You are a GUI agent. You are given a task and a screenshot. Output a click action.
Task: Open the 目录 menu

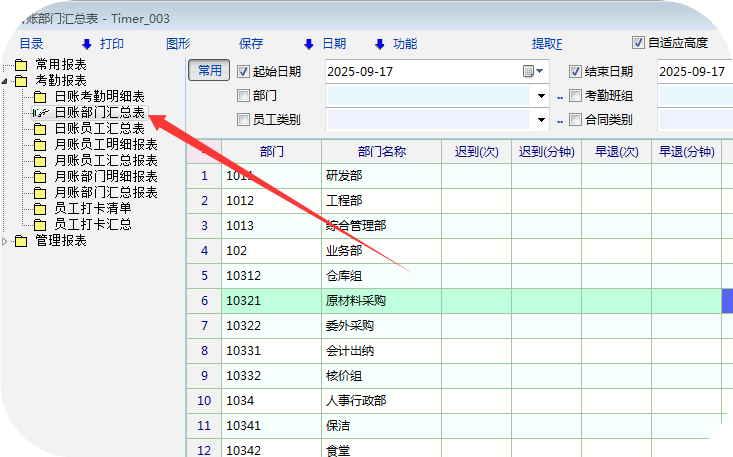(x=32, y=44)
